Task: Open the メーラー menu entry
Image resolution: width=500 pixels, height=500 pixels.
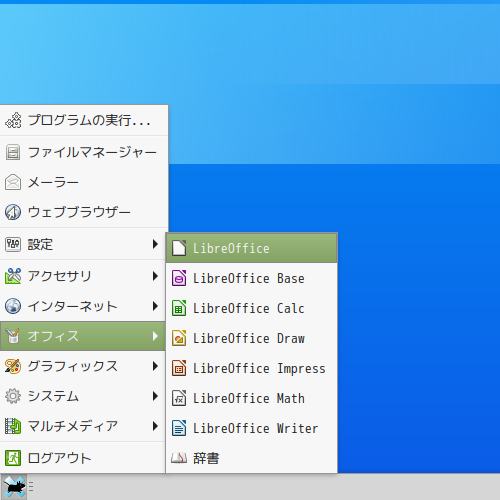Action: [84, 182]
